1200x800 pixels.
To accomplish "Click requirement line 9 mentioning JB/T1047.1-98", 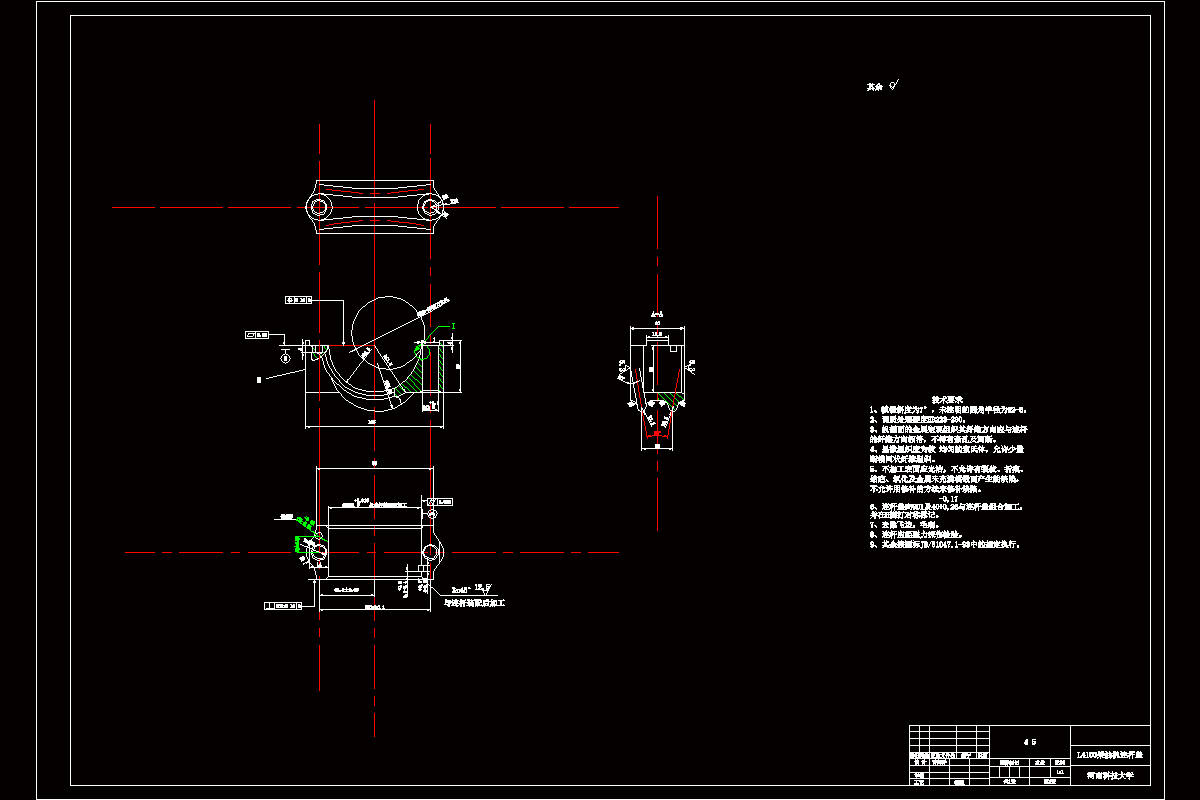I will coord(944,545).
